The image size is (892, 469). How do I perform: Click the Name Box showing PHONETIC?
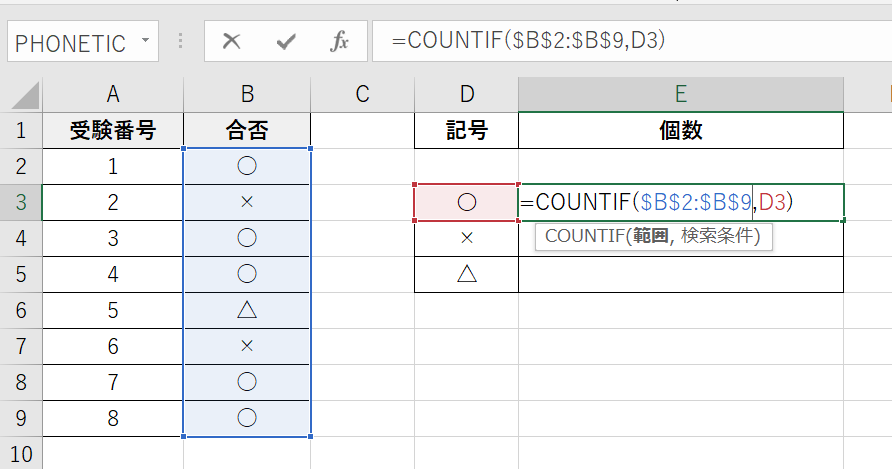(x=70, y=43)
